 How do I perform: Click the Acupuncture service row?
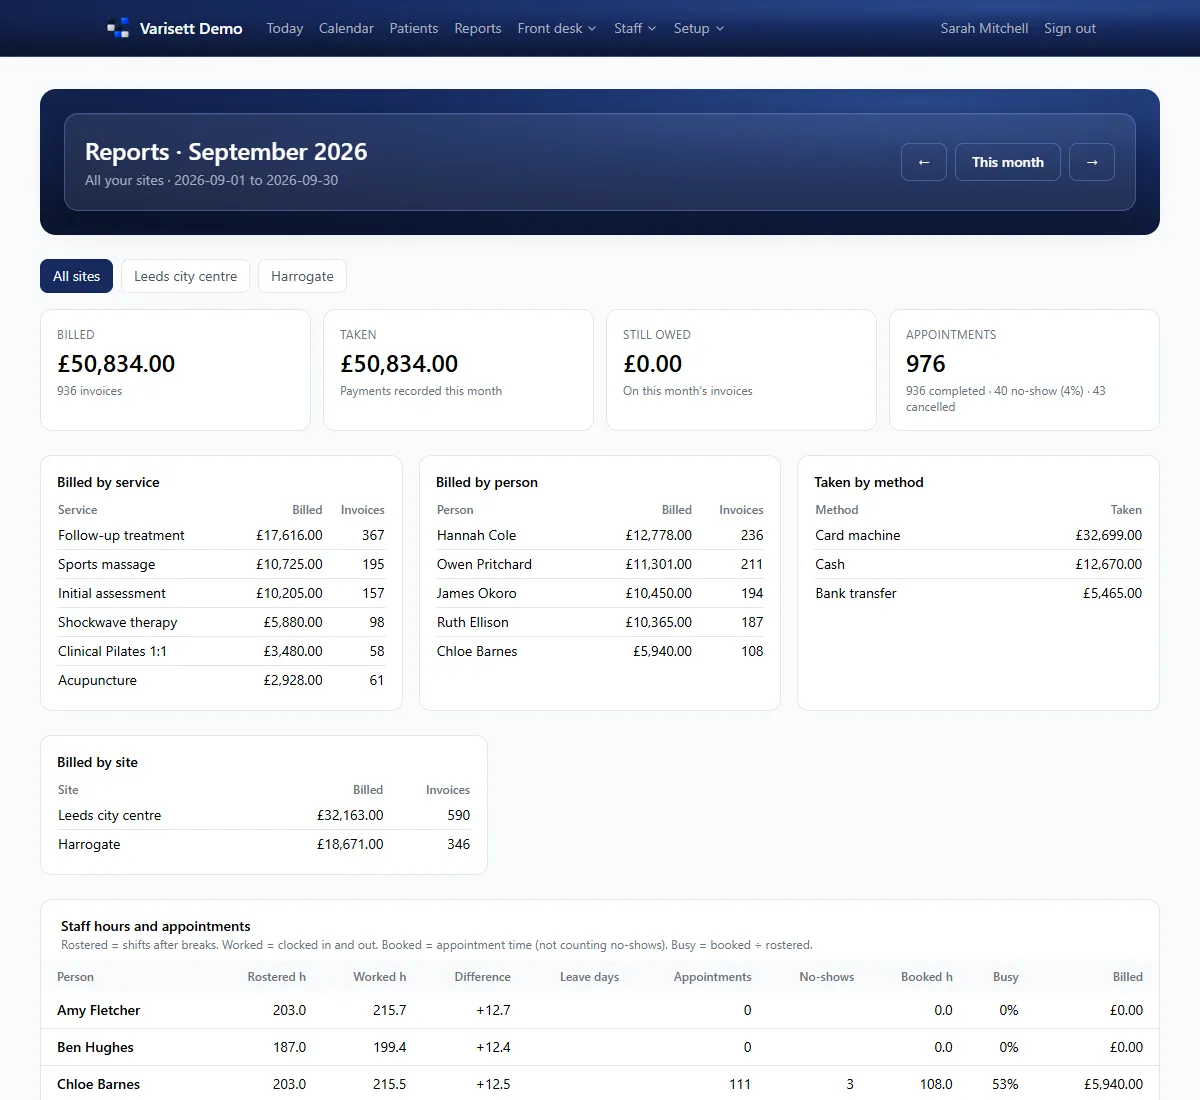click(x=221, y=680)
